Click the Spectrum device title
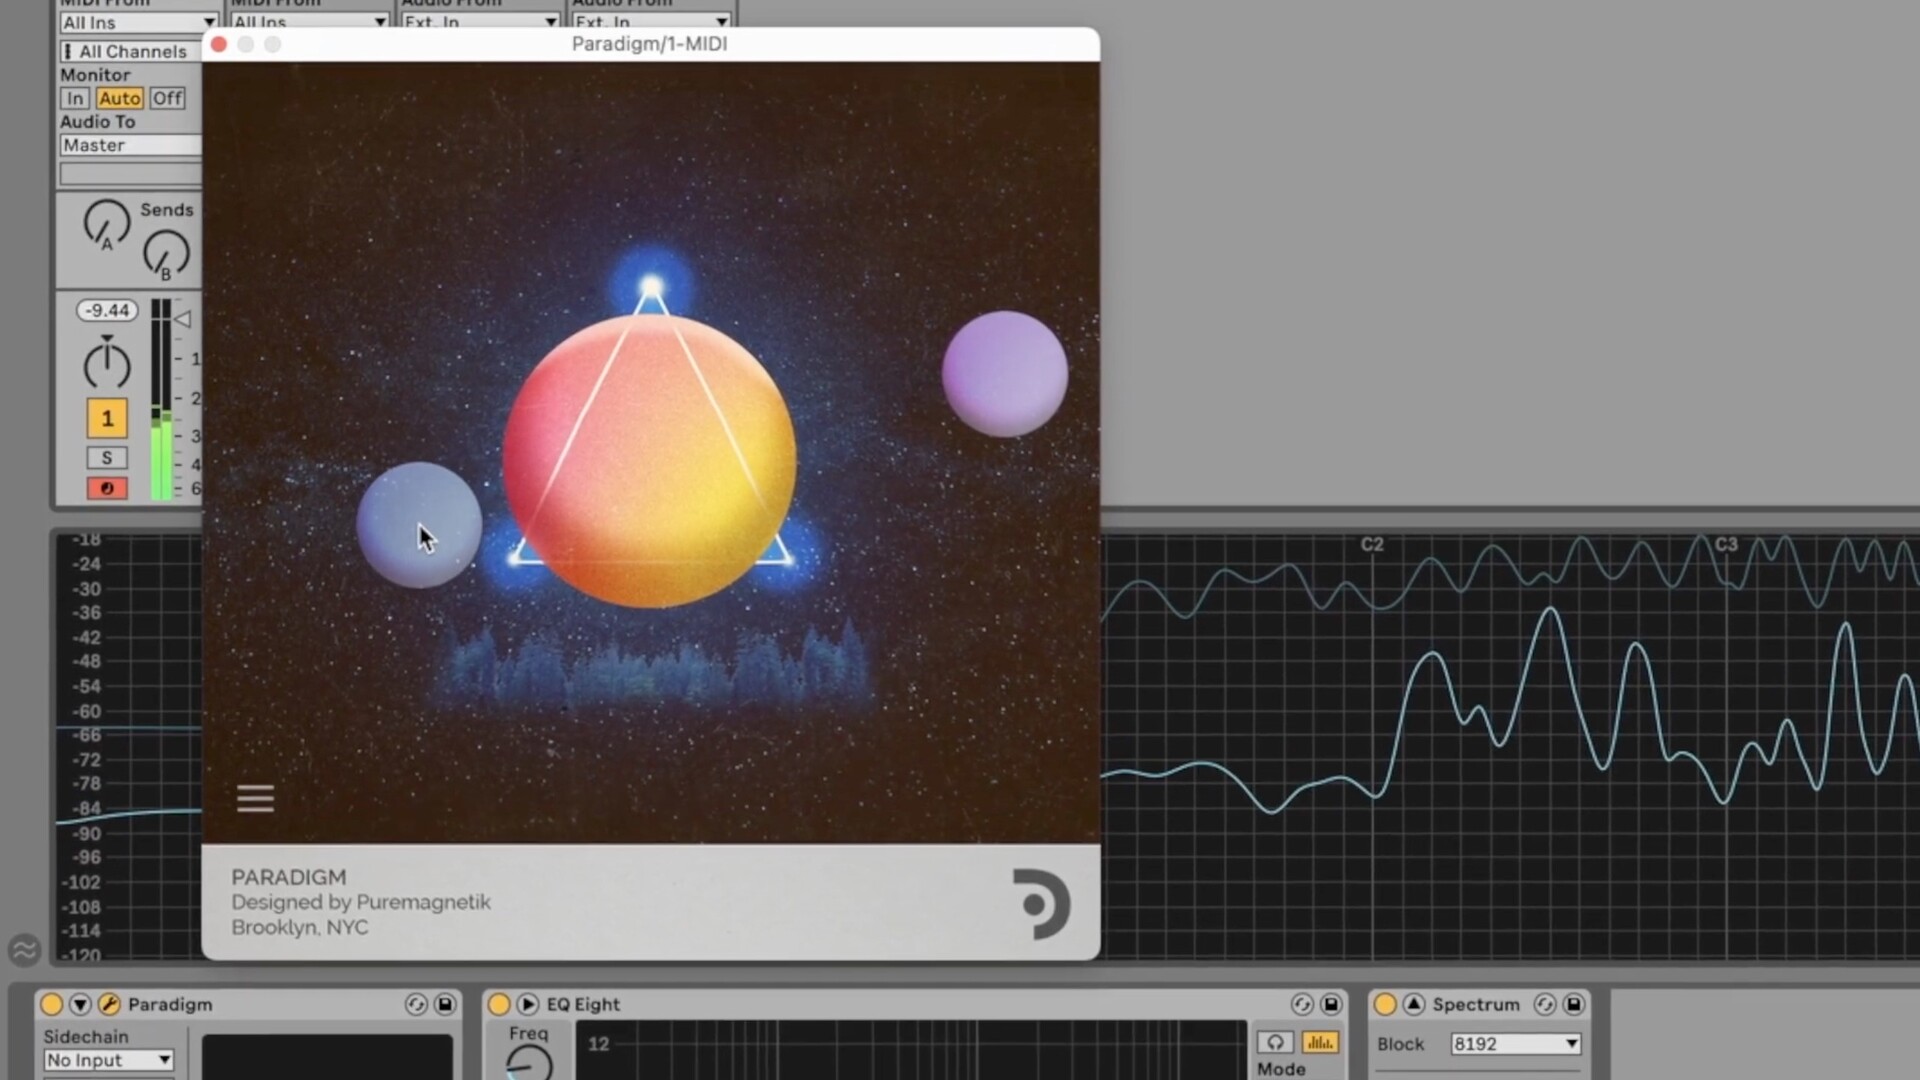 pos(1476,1004)
